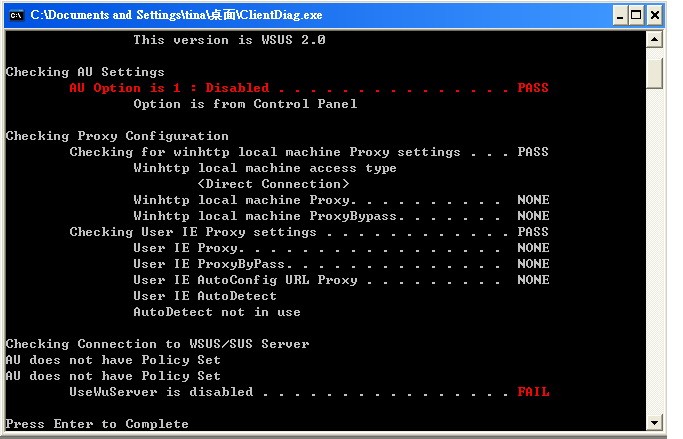Image resolution: width=683 pixels, height=439 pixels.
Task: Close the ClientDiag.exe console window
Action: tap(654, 16)
